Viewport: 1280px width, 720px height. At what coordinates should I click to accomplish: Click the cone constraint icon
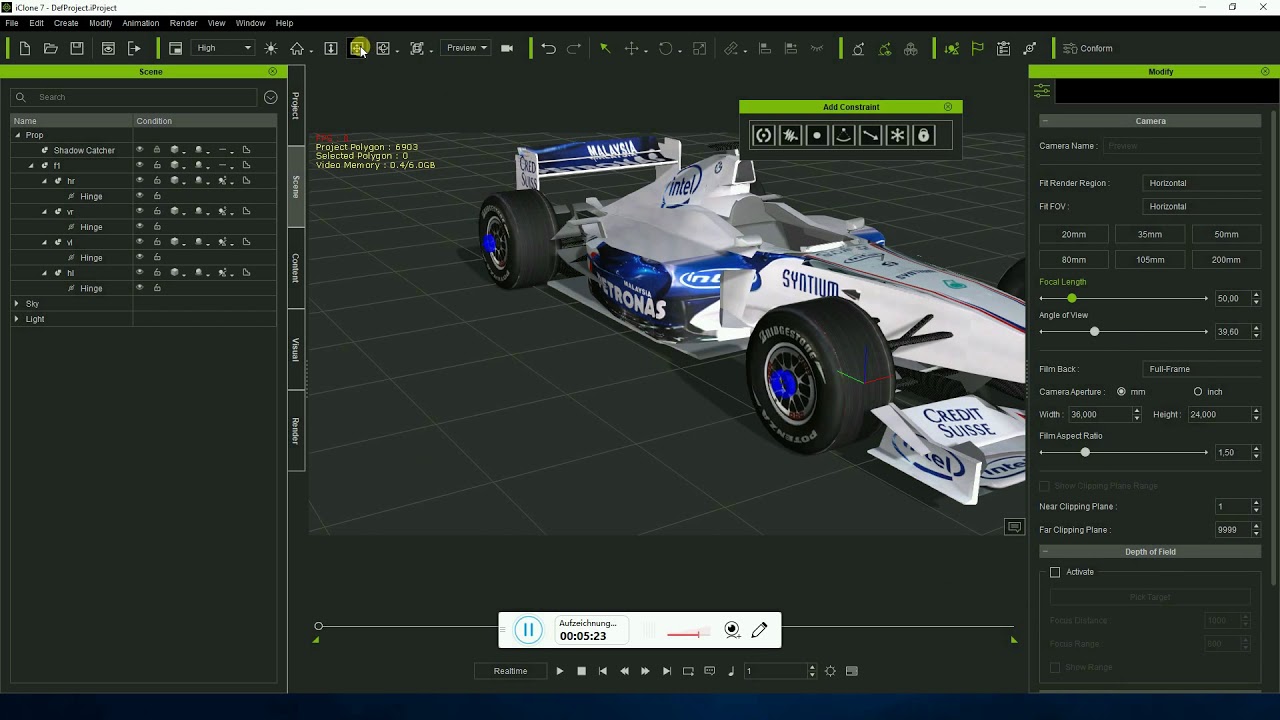click(x=844, y=135)
